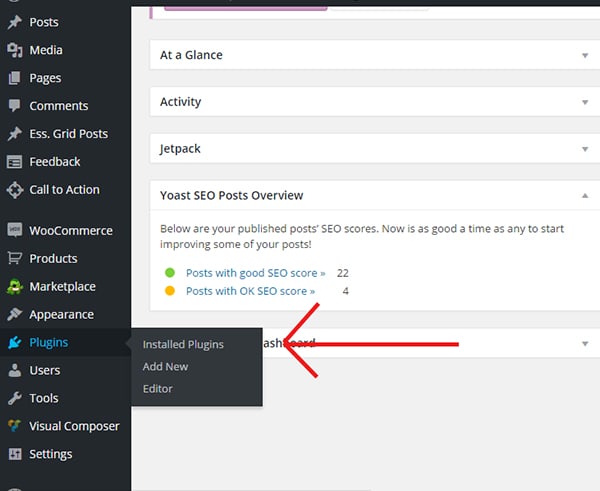Viewport: 600px width, 491px height.
Task: Click the Appearance paintbrush icon
Action: tap(15, 314)
